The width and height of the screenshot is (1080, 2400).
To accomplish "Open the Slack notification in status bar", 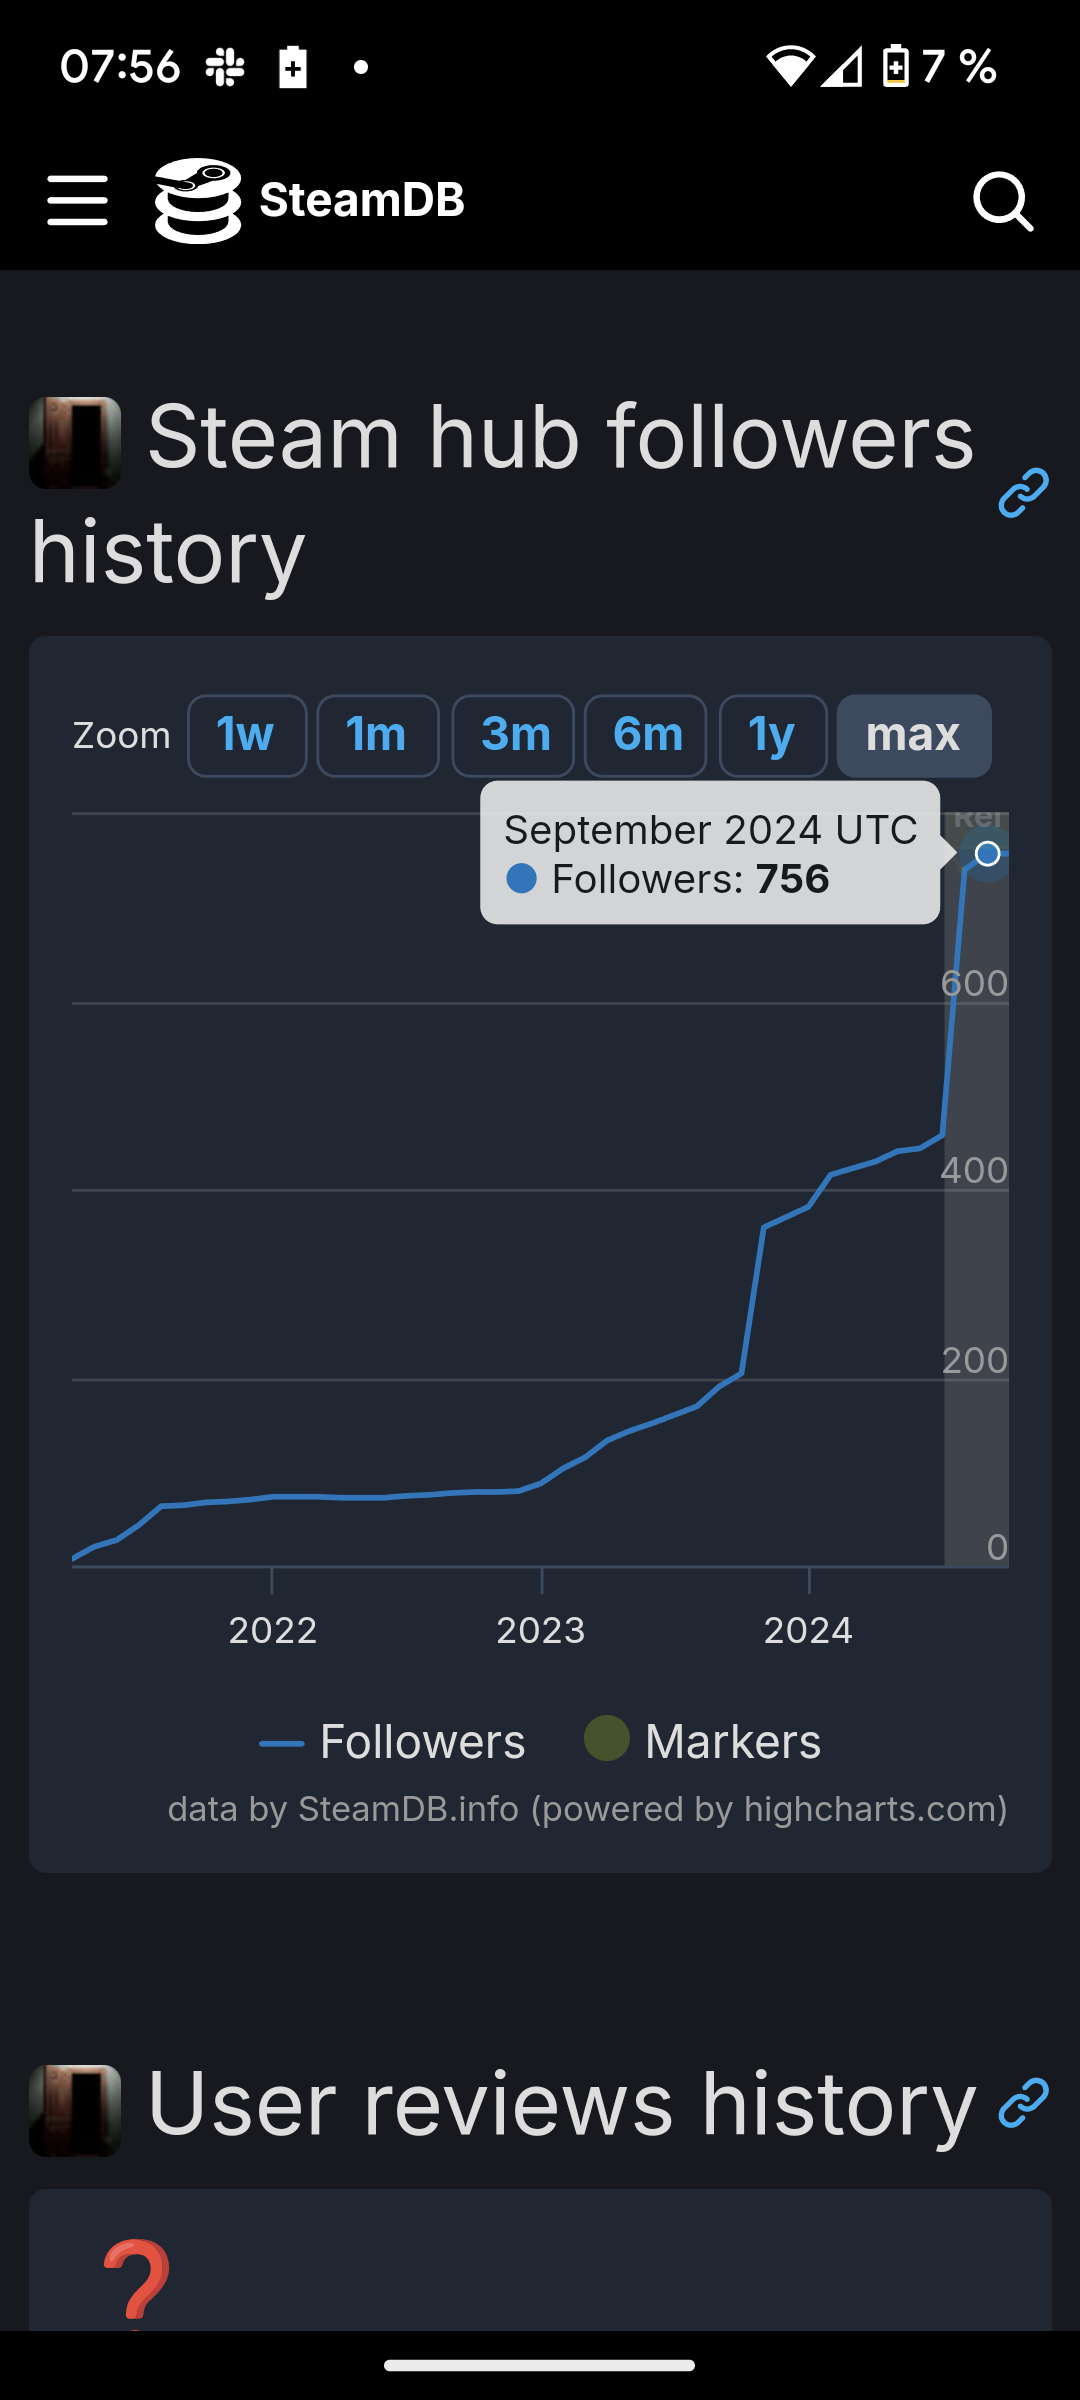I will pos(225,67).
